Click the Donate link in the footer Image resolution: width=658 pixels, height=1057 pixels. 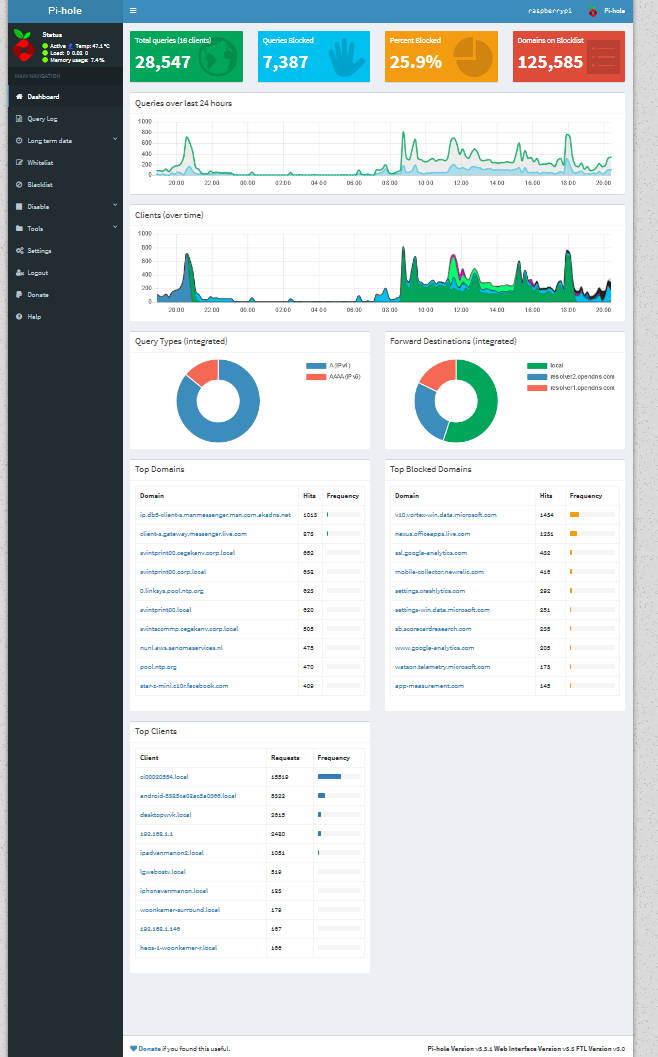(x=150, y=1049)
